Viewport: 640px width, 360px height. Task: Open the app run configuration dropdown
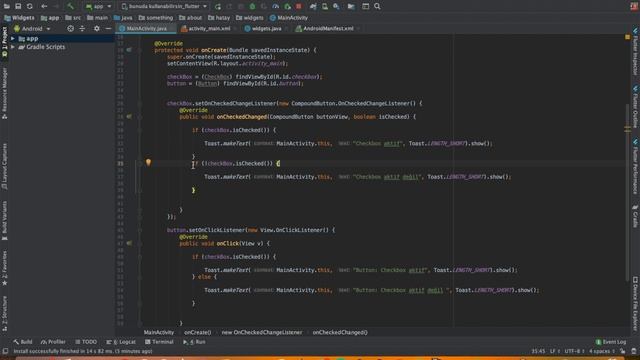[98, 6]
